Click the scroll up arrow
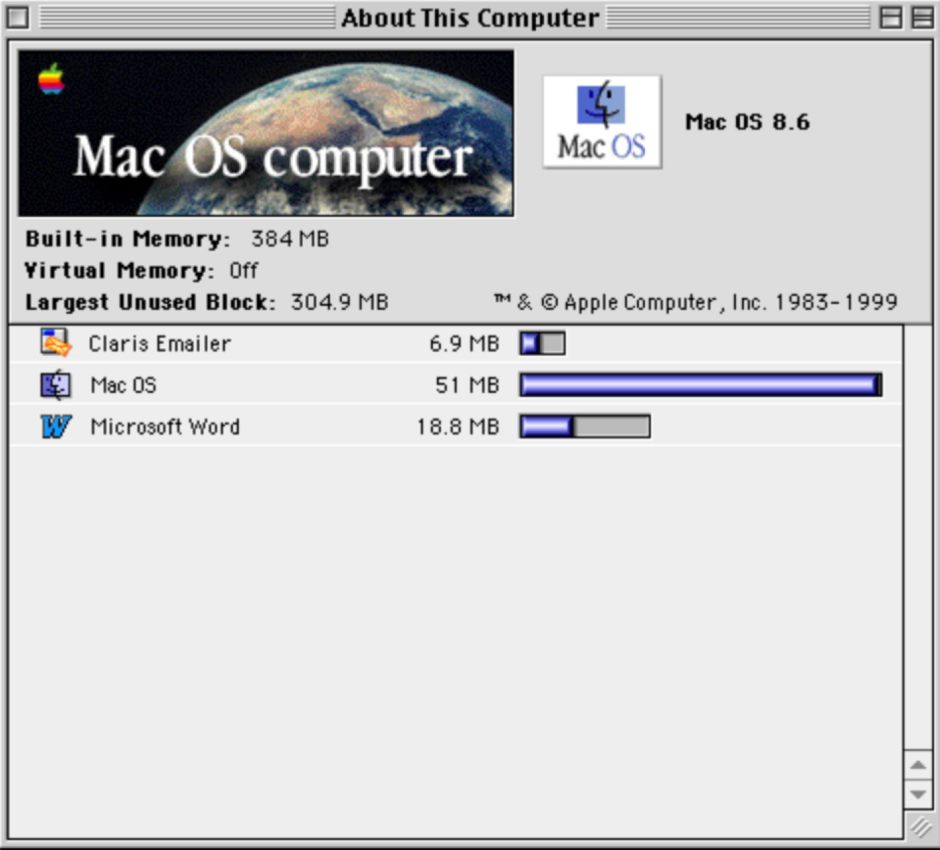Image resolution: width=940 pixels, height=850 pixels. tap(918, 765)
